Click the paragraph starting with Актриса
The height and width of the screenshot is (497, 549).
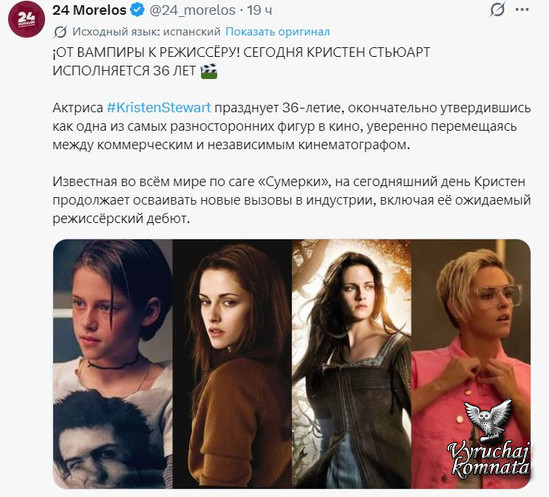click(x=291, y=126)
